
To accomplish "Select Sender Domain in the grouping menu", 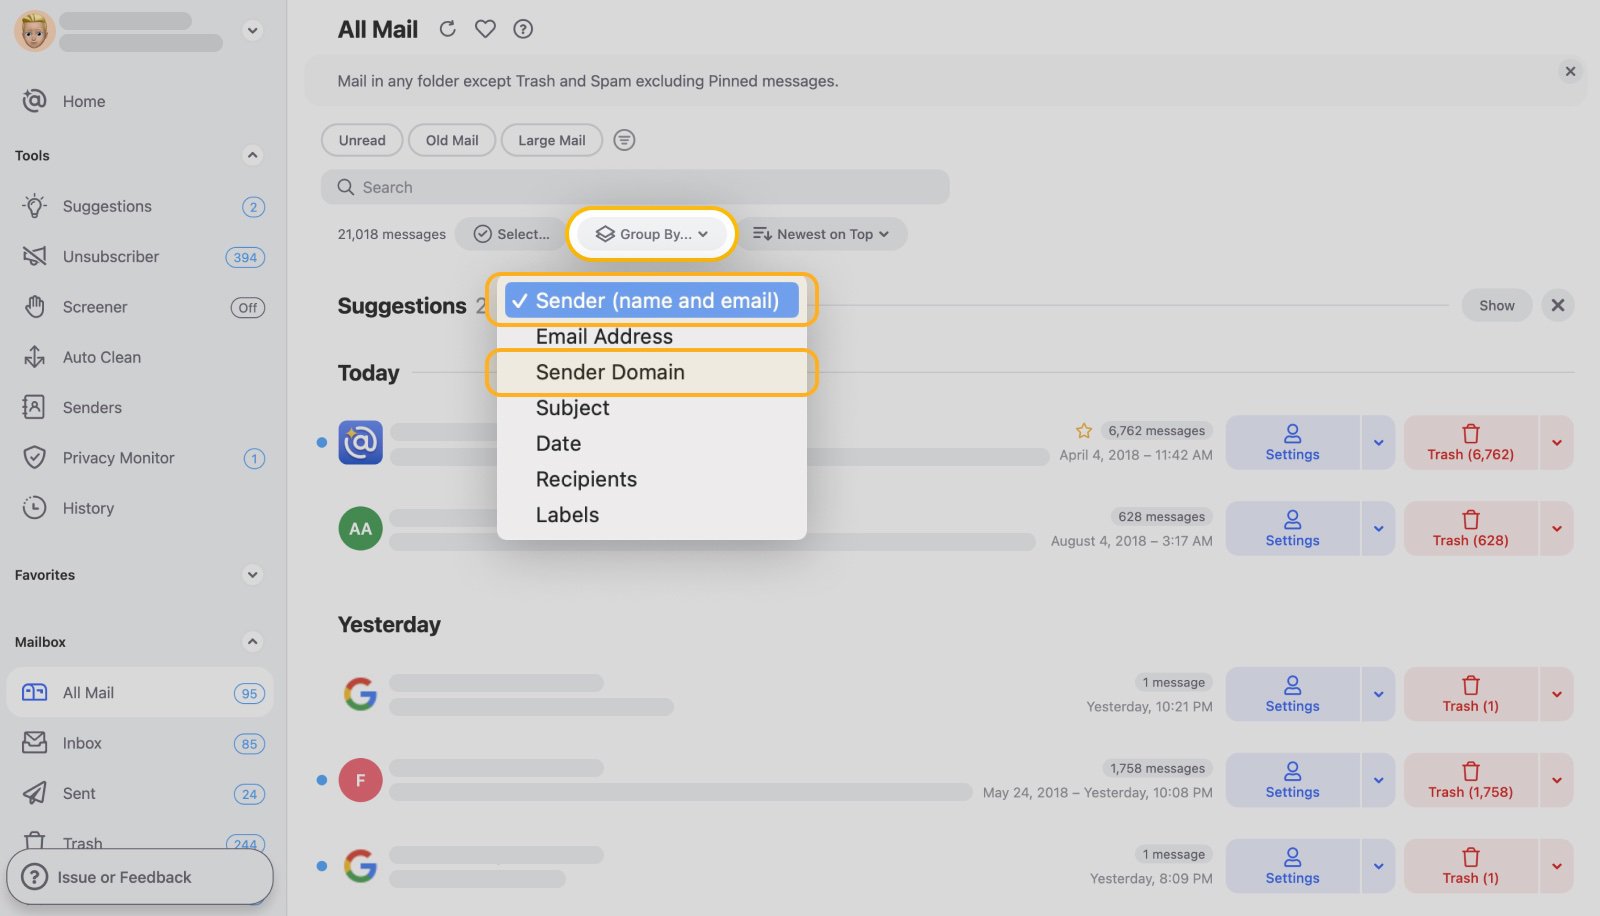I will 610,372.
